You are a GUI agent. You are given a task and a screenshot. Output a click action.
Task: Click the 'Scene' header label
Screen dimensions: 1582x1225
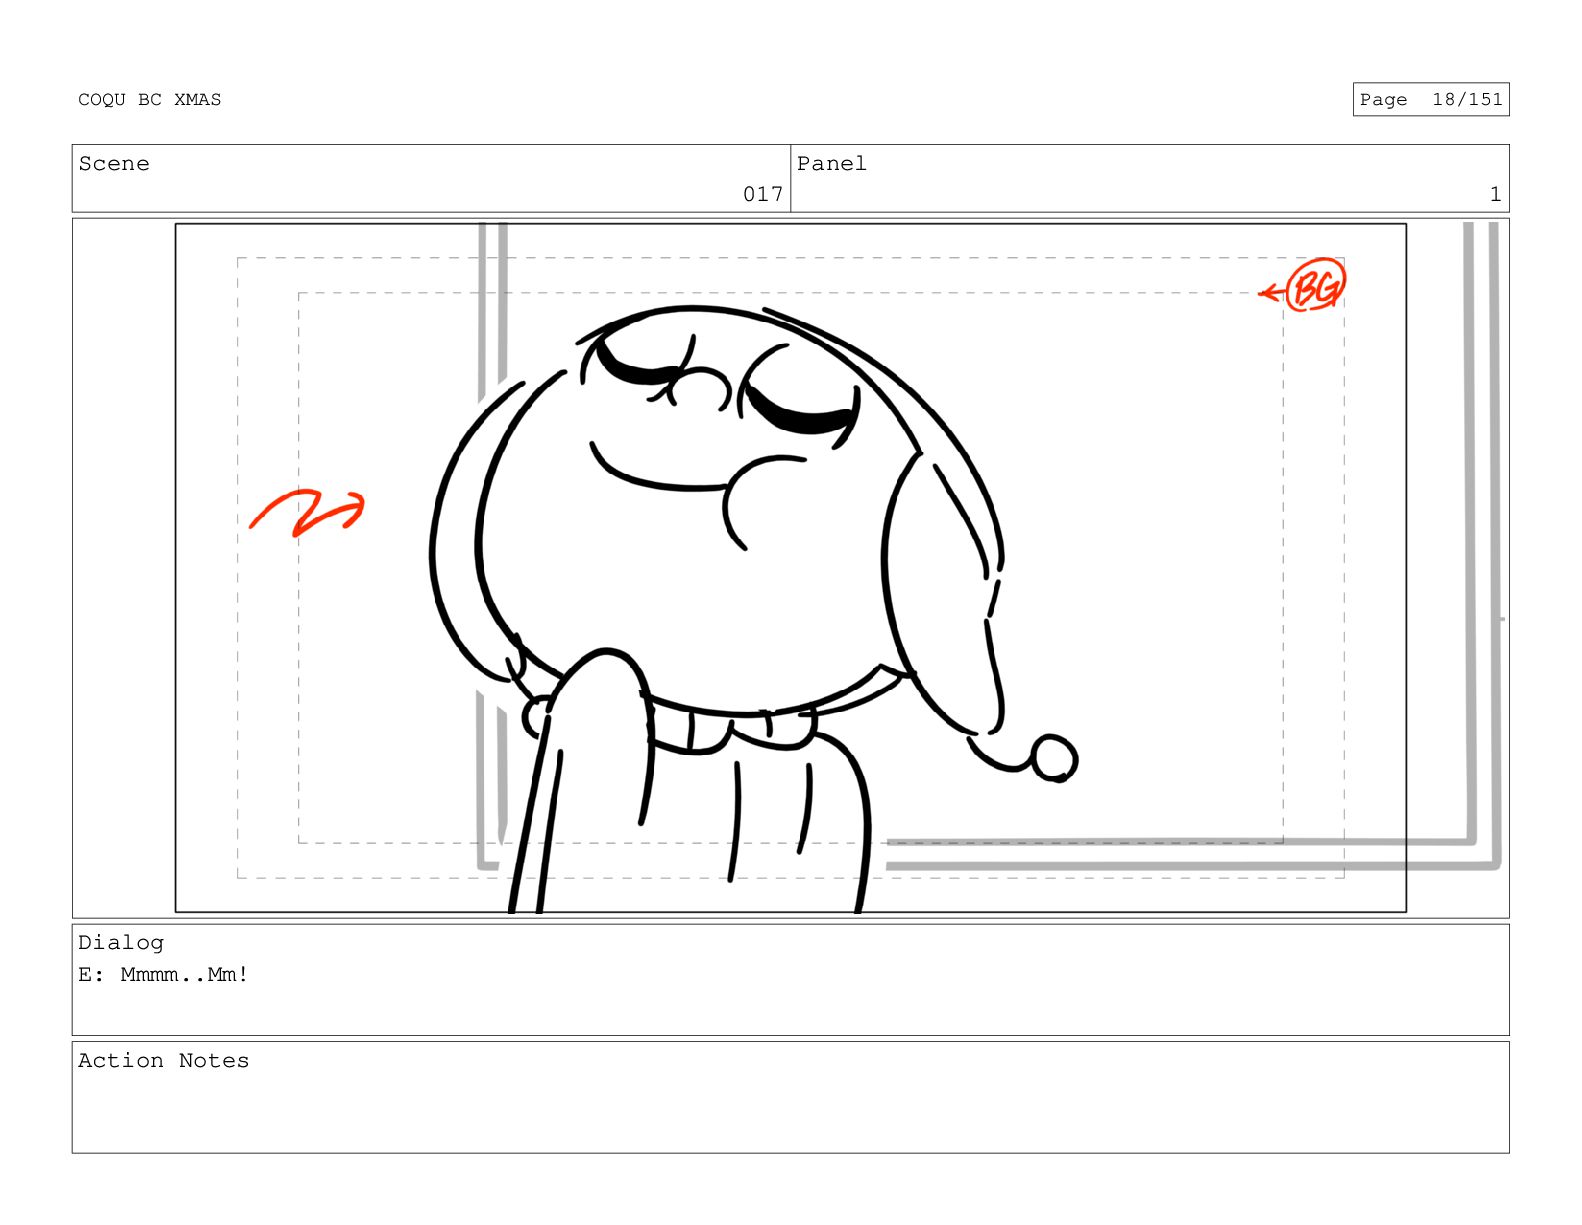click(x=114, y=164)
